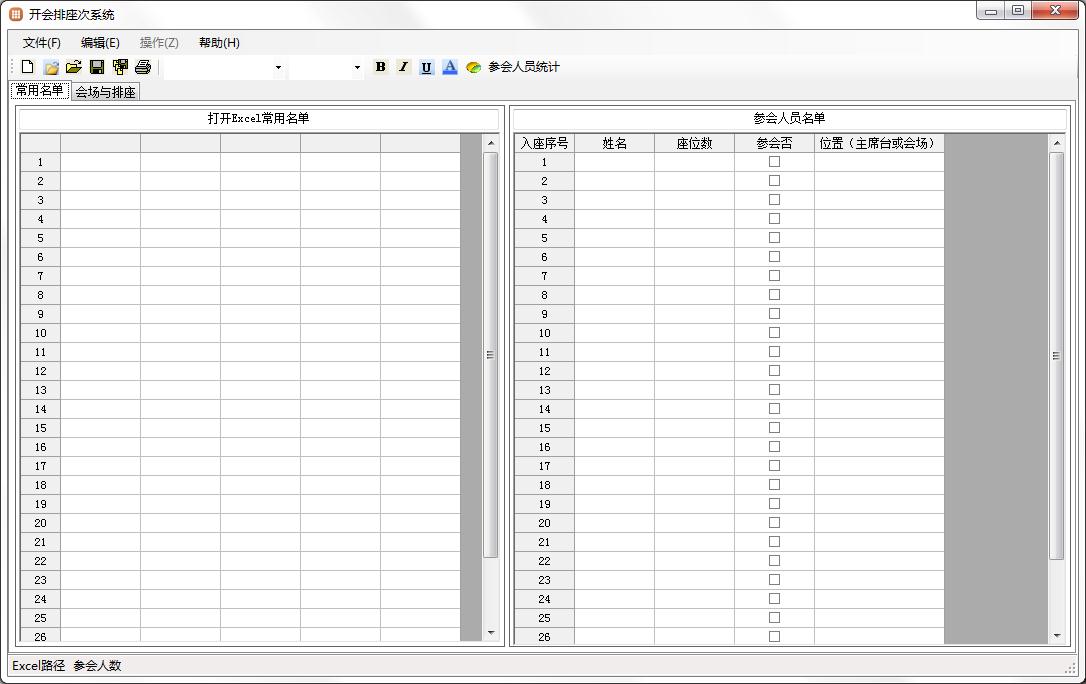This screenshot has width=1086, height=684.
Task: Switch to the 会场与排座 tab
Action: [x=105, y=91]
